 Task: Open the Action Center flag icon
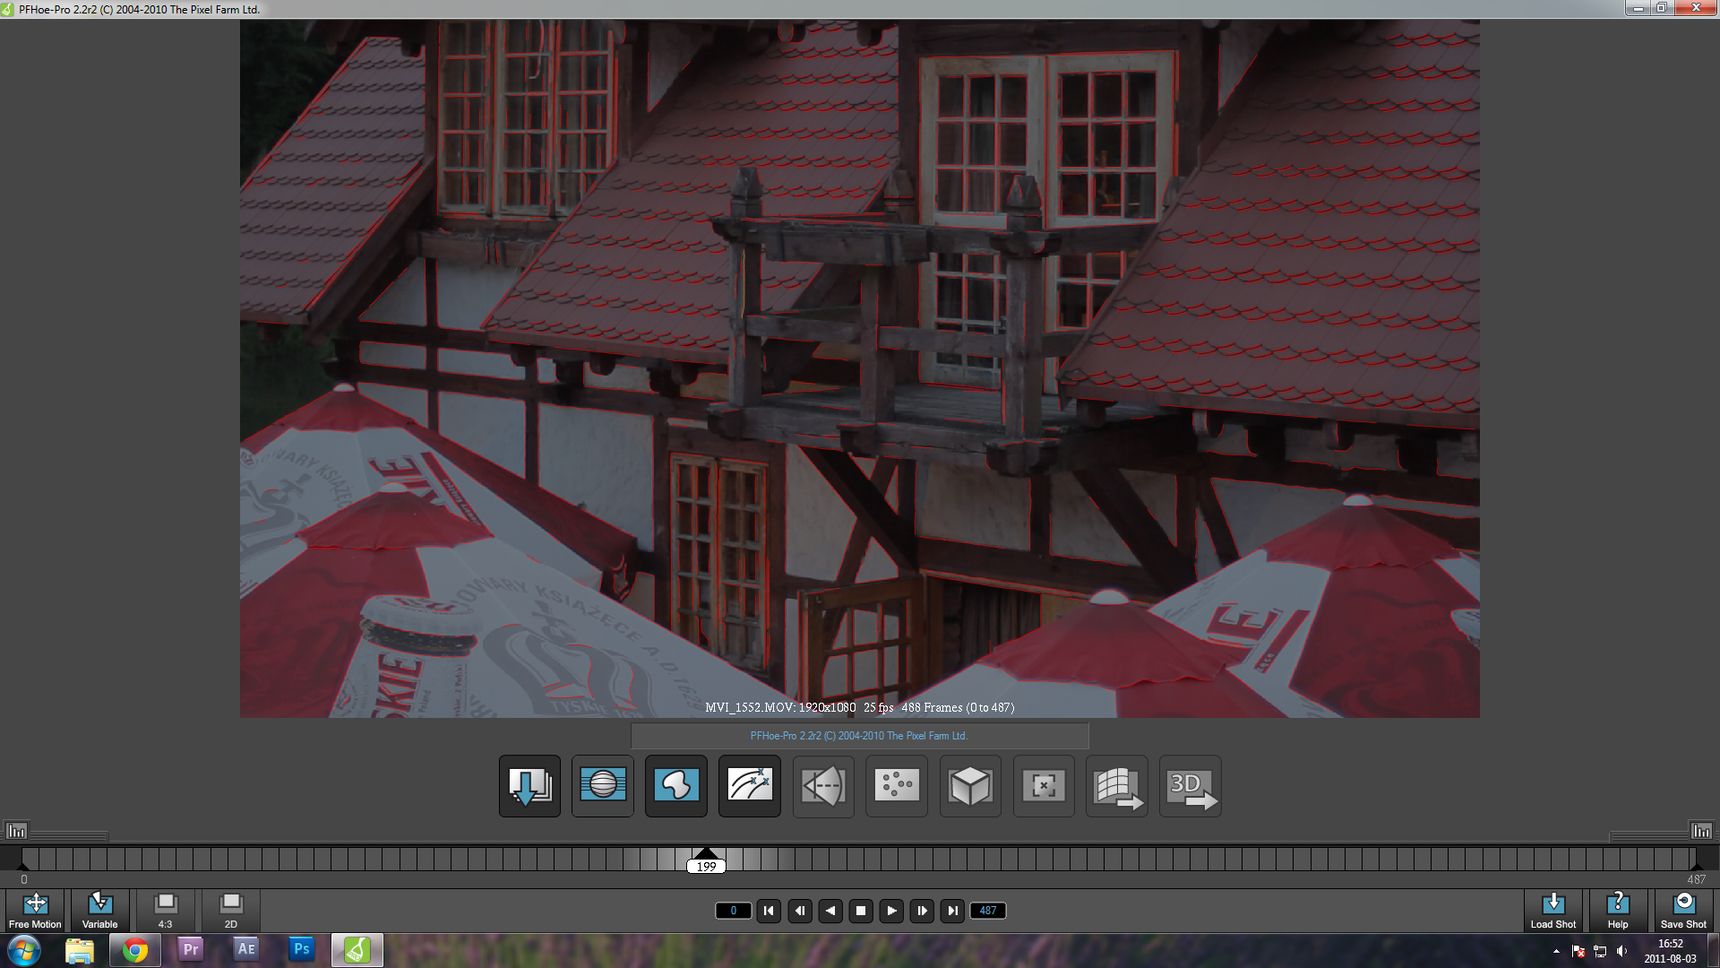click(x=1578, y=951)
